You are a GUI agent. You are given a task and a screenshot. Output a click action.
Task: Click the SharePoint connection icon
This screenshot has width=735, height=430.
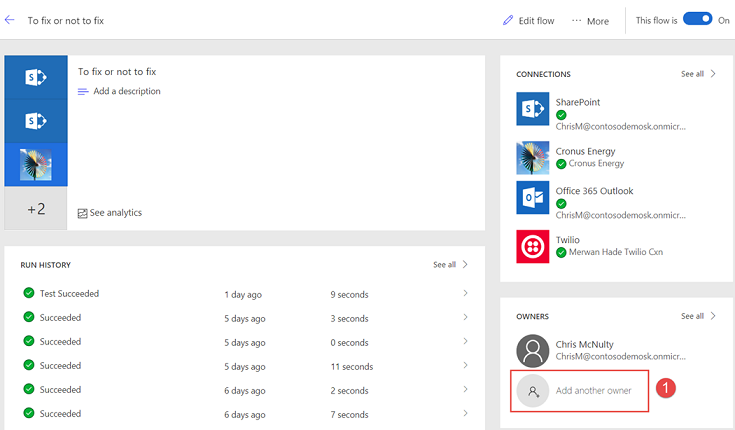pyautogui.click(x=533, y=109)
